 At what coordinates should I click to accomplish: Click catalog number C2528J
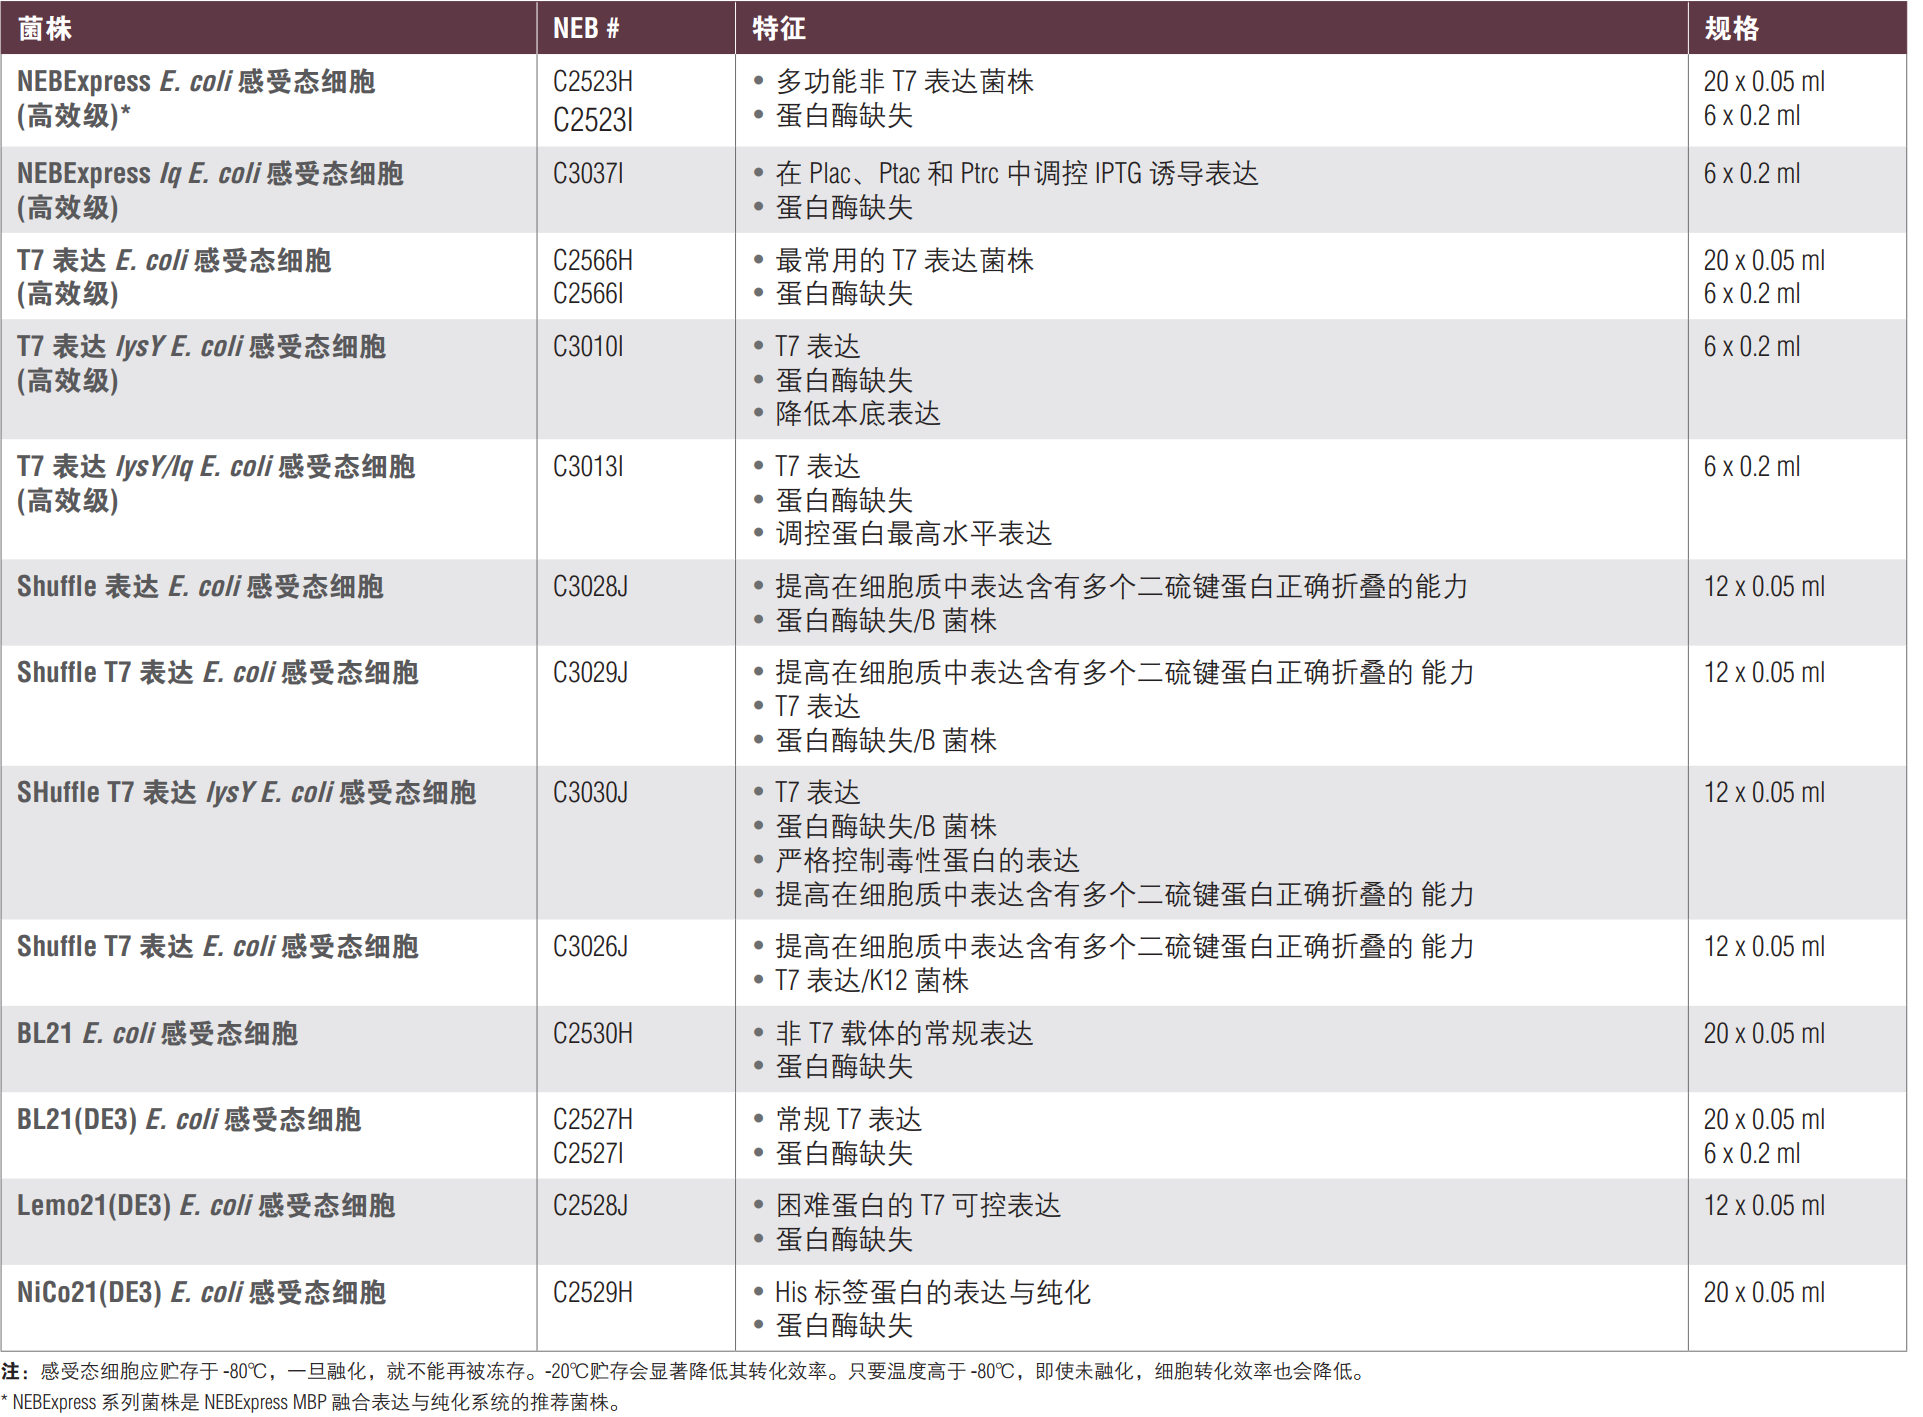(x=590, y=1205)
